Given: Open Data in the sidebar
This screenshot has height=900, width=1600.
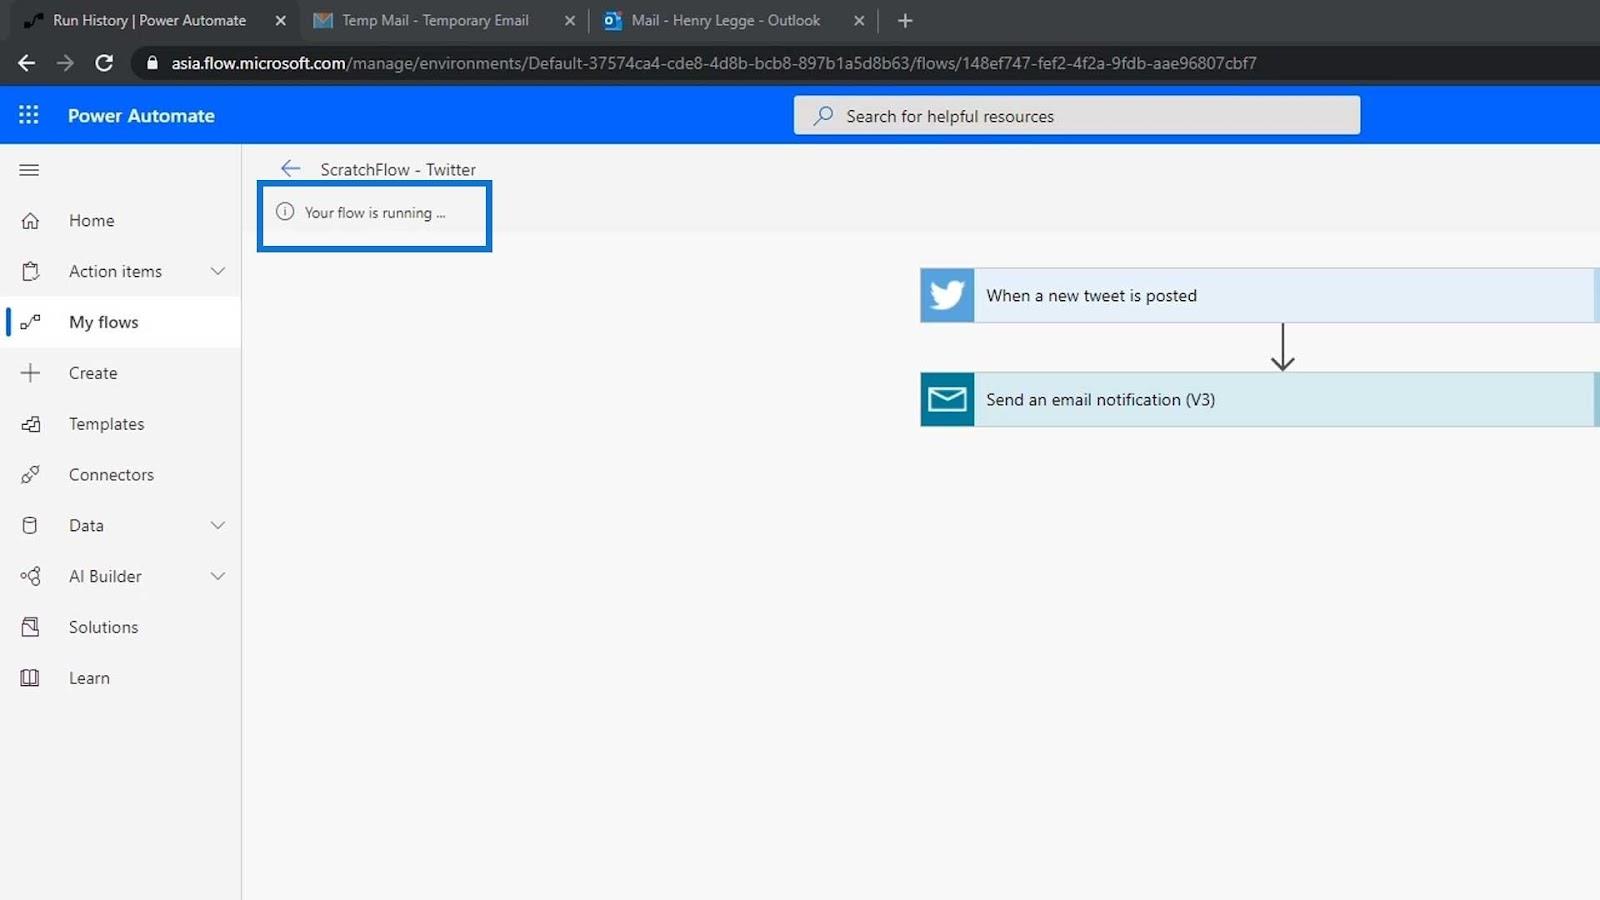Looking at the screenshot, I should (120, 525).
